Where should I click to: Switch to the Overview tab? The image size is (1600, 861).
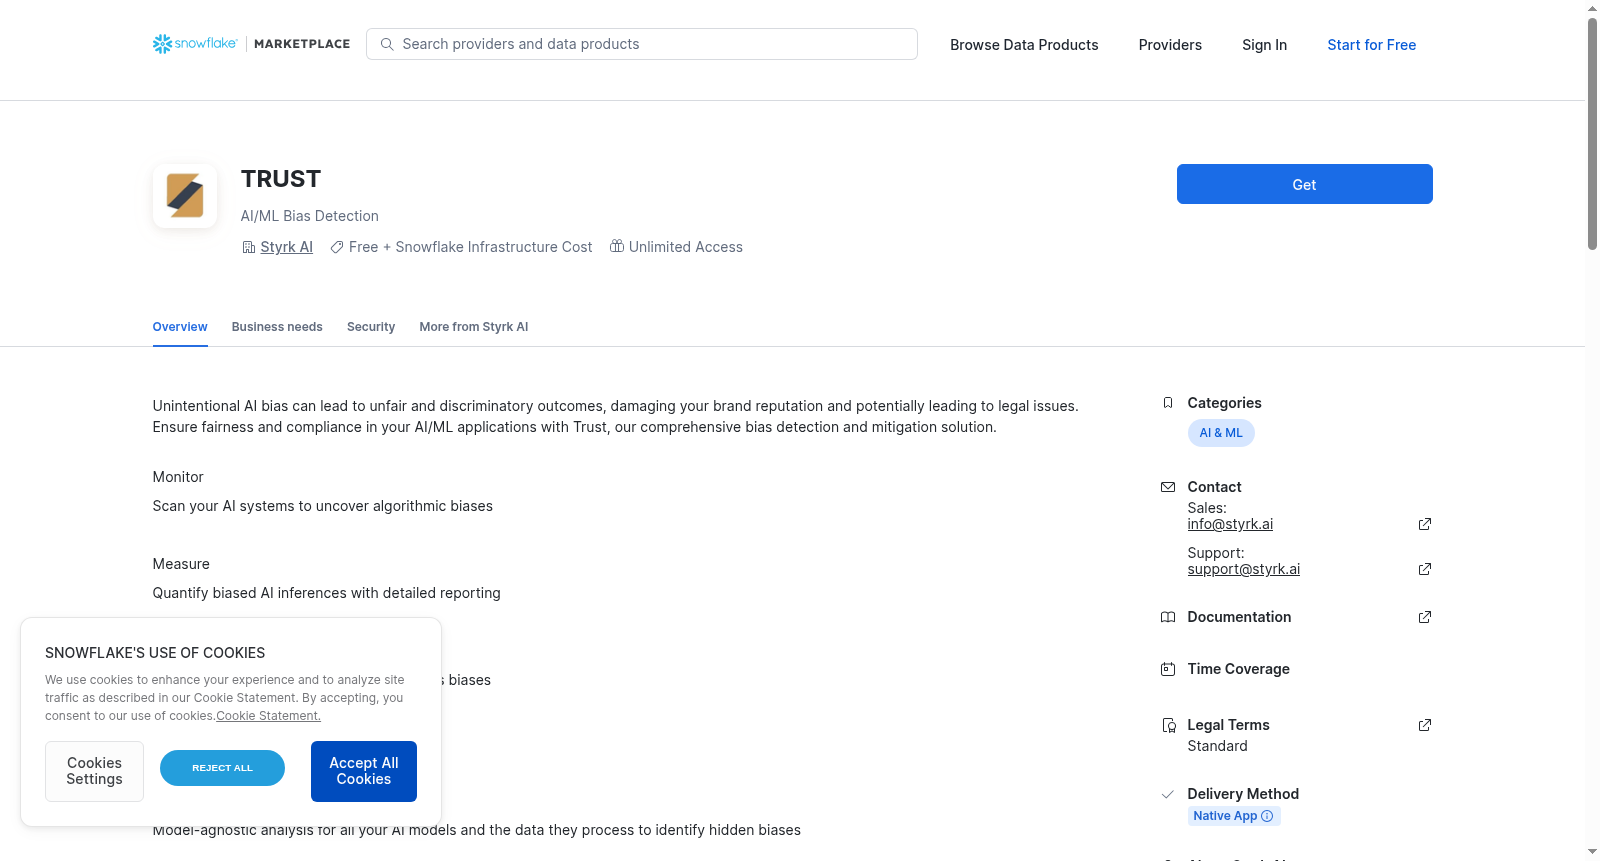click(180, 327)
